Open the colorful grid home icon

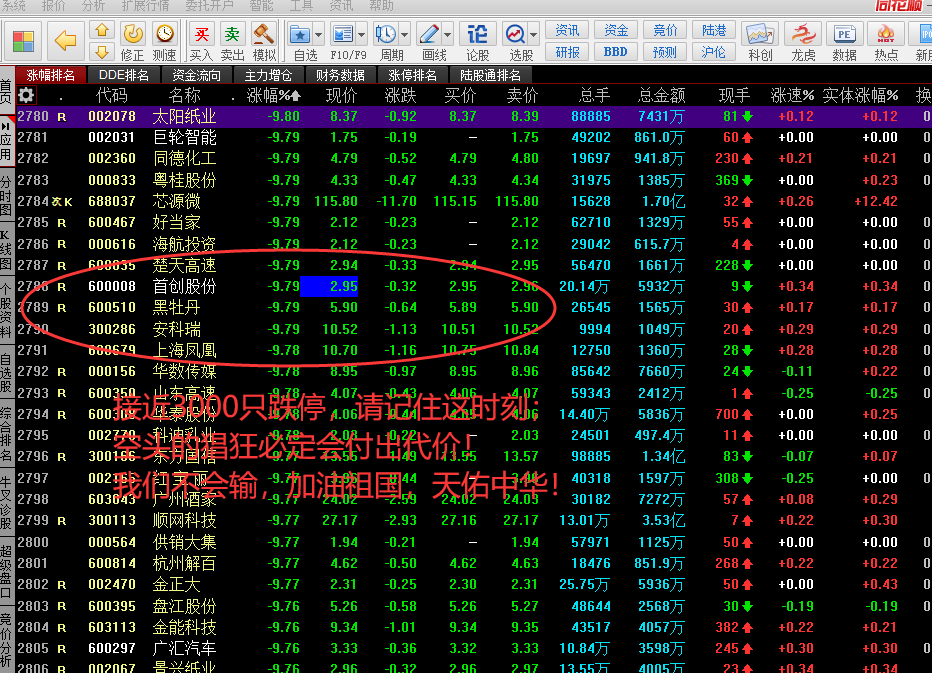[x=24, y=41]
